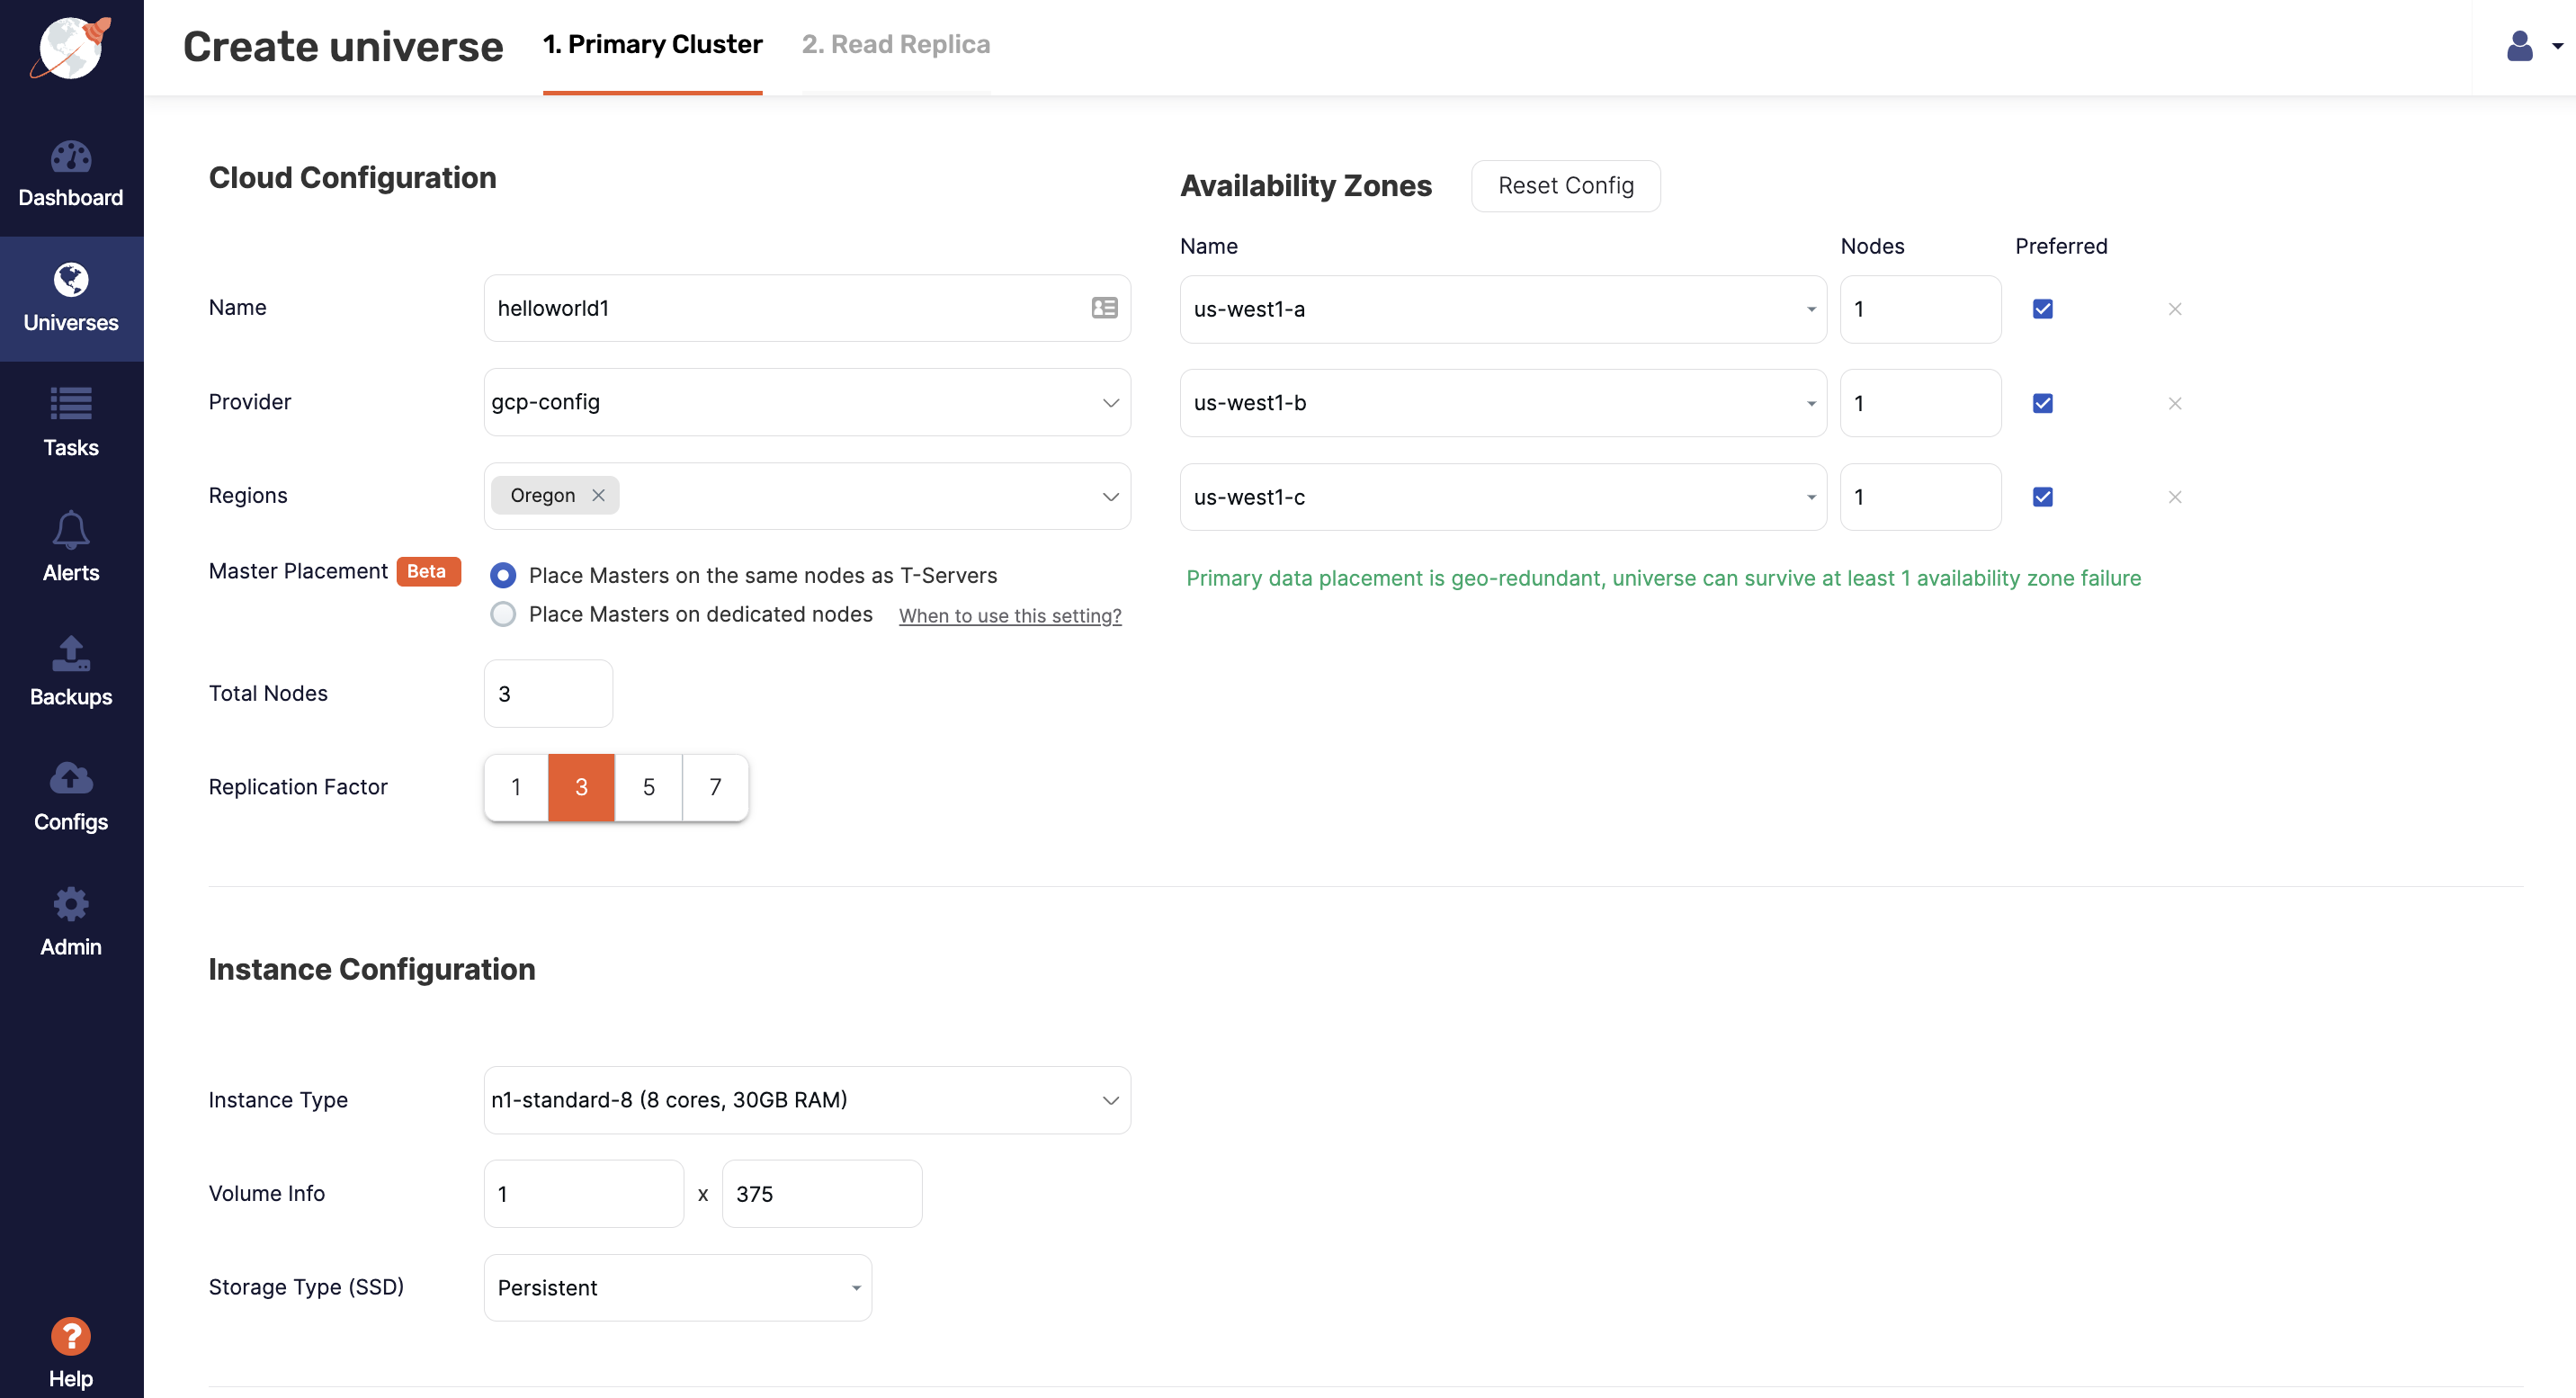Click the Tasks list icon
This screenshot has width=2576, height=1398.
(x=71, y=405)
